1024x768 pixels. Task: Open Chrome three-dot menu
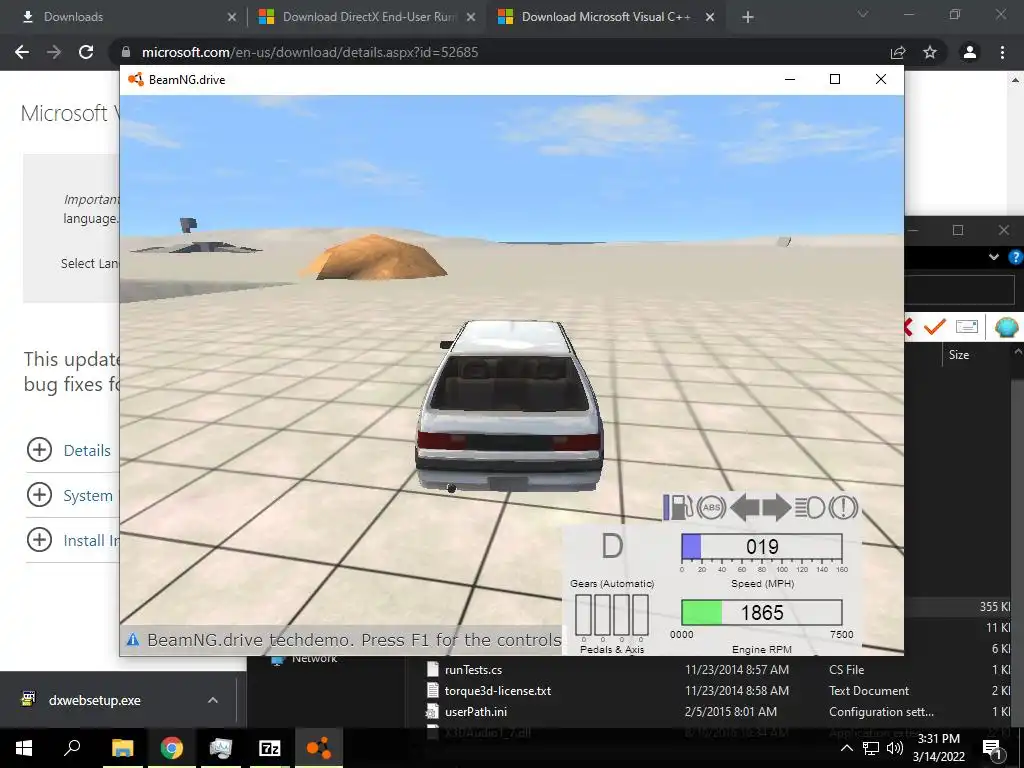pyautogui.click(x=1002, y=52)
